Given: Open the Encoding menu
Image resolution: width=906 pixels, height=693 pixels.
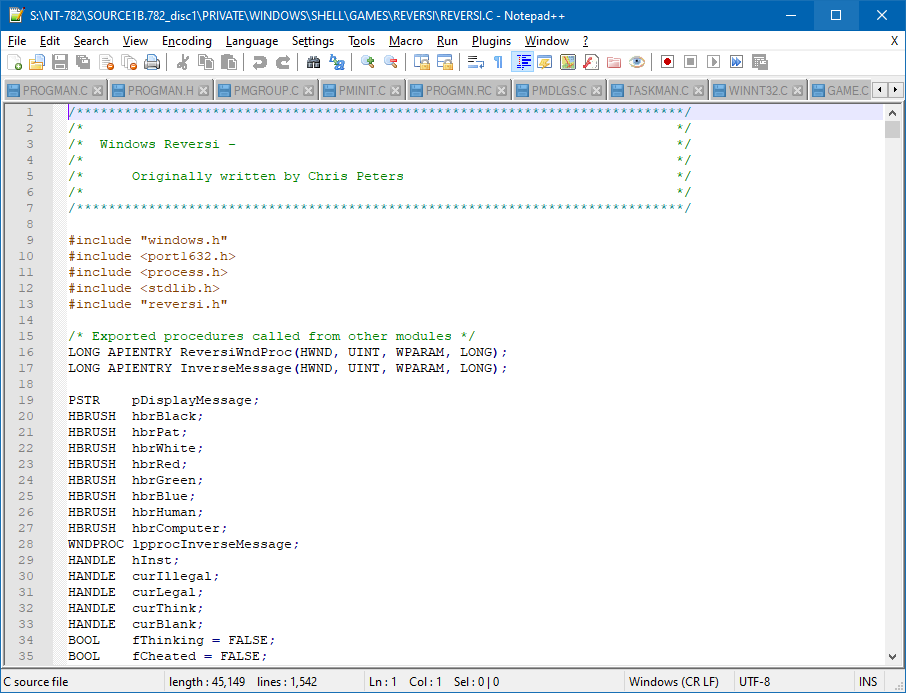Looking at the screenshot, I should [x=187, y=41].
